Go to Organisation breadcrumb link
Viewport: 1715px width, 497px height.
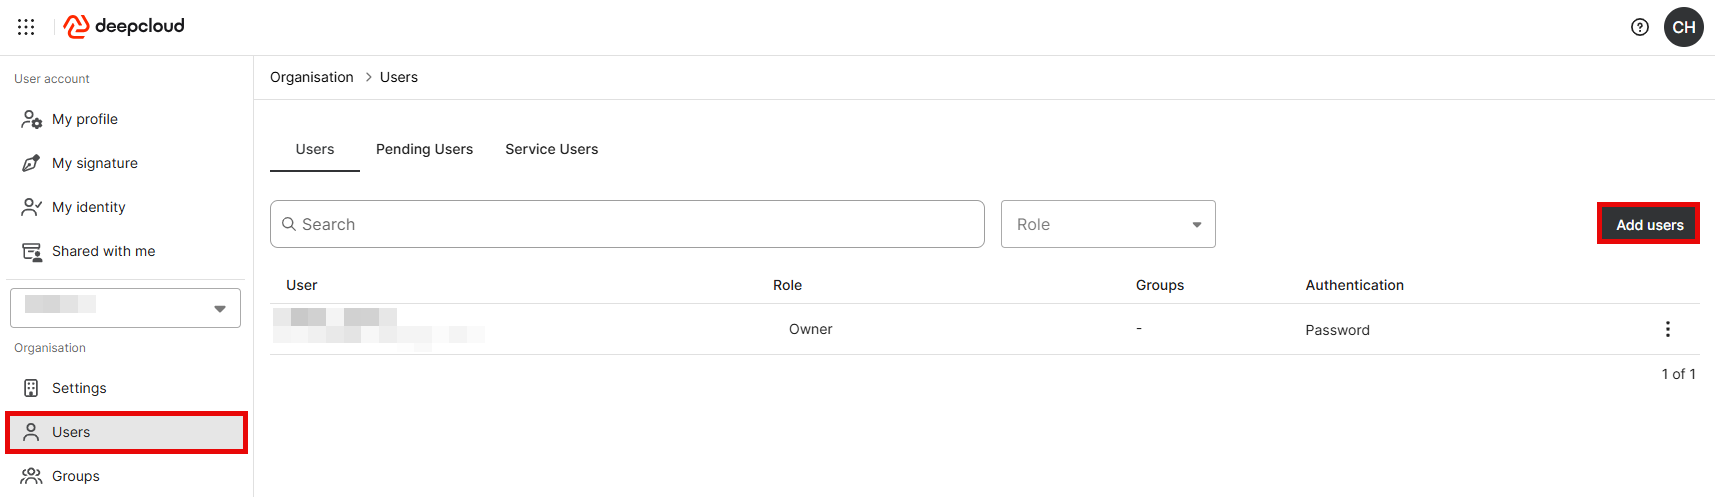click(x=312, y=77)
